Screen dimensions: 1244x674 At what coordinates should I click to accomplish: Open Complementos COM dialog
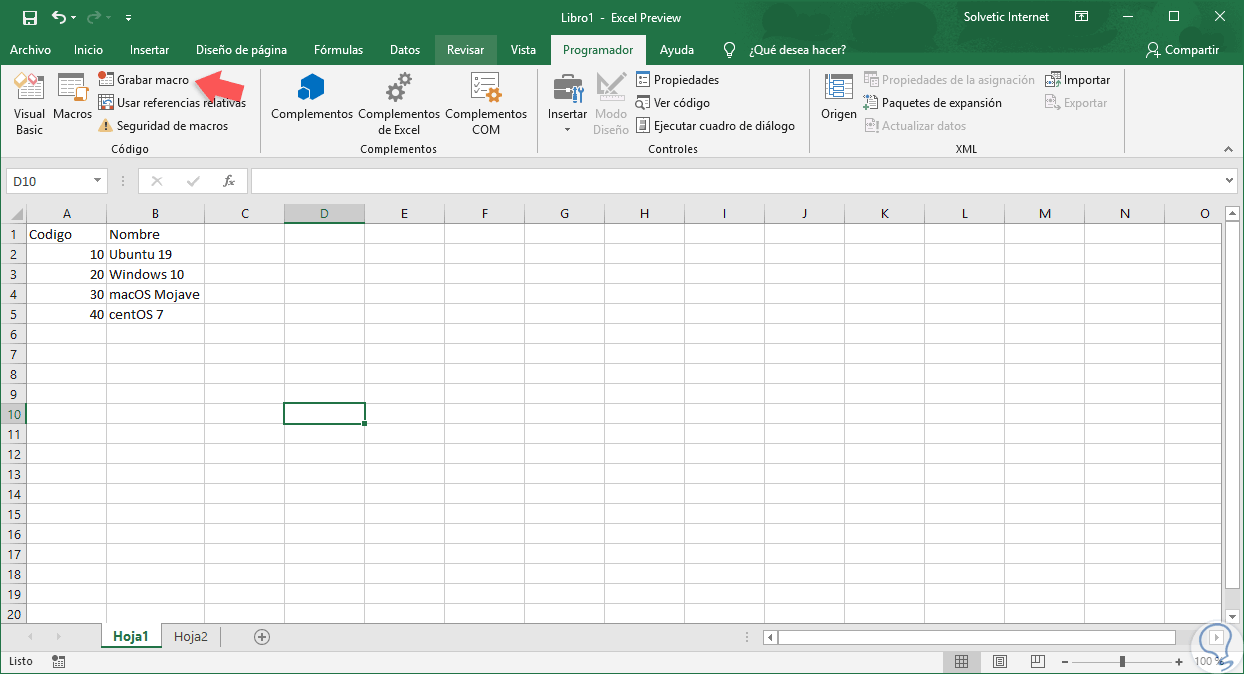(486, 104)
